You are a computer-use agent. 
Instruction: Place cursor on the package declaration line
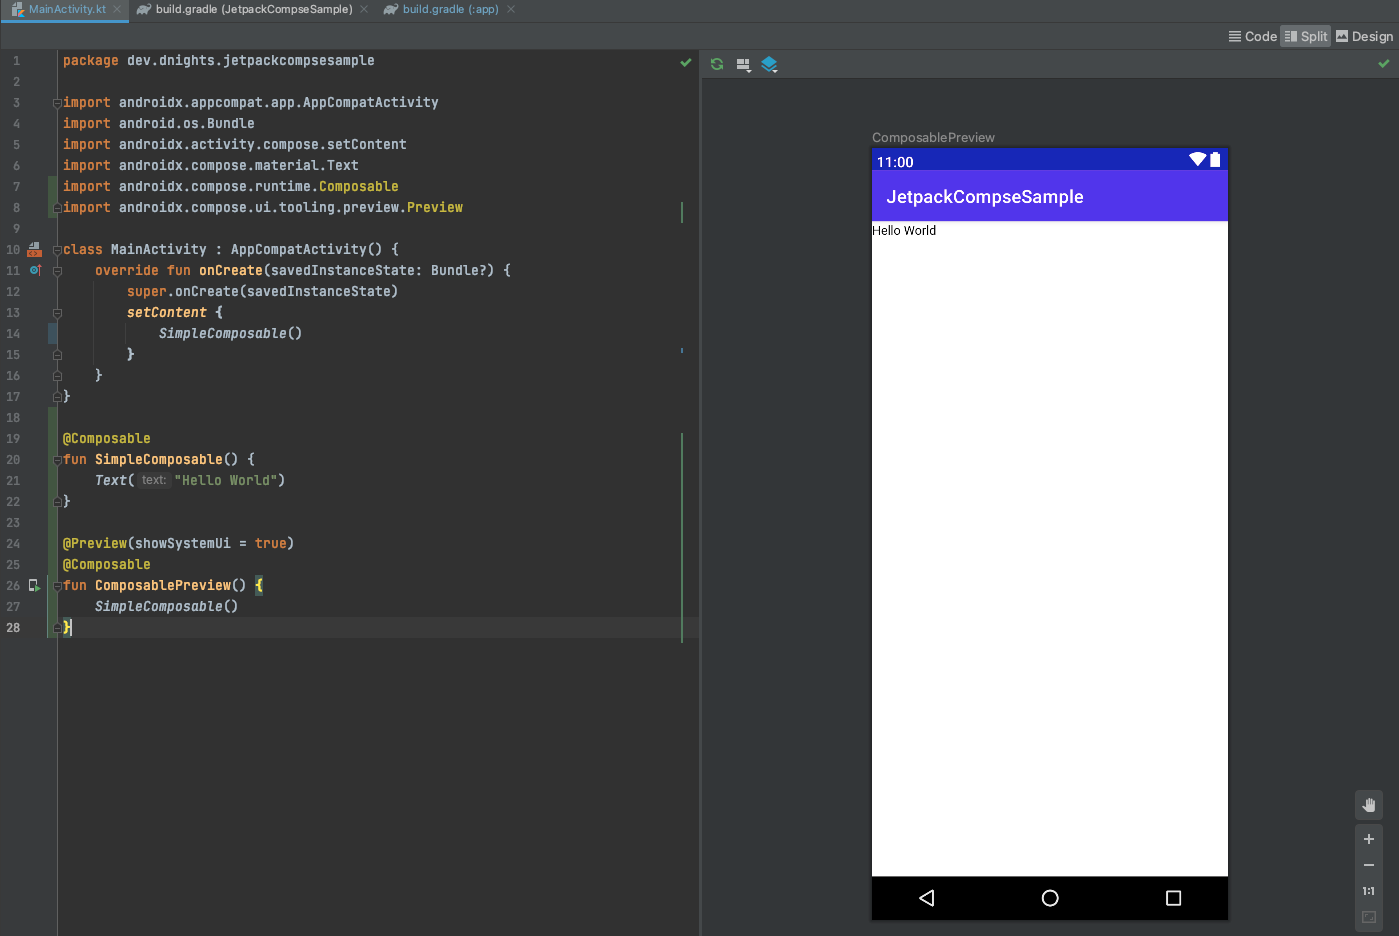pyautogui.click(x=218, y=60)
